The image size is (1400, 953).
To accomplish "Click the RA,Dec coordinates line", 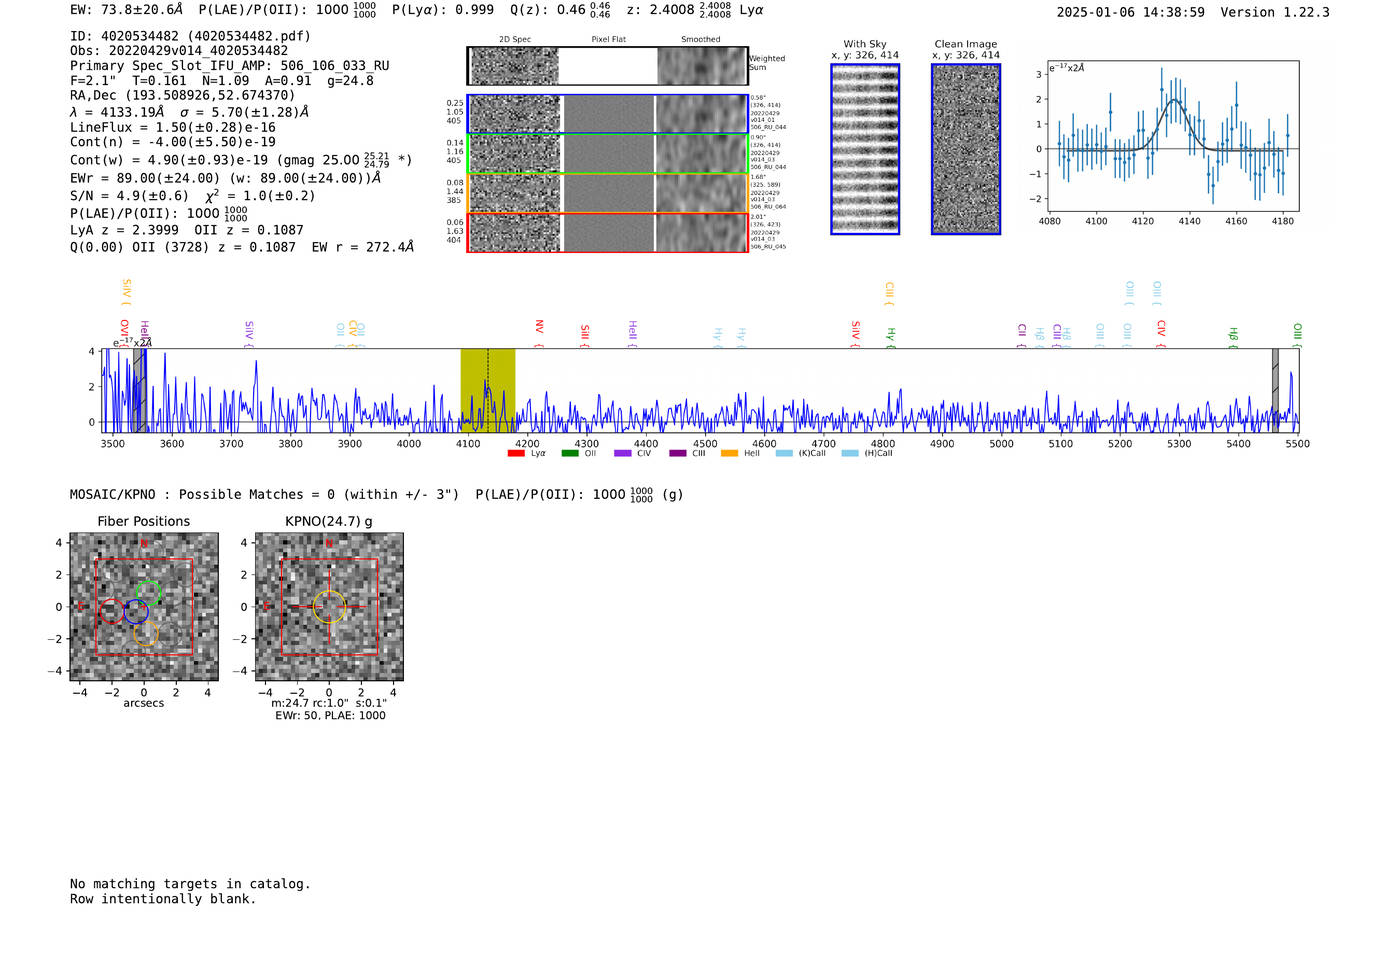I will pos(183,96).
